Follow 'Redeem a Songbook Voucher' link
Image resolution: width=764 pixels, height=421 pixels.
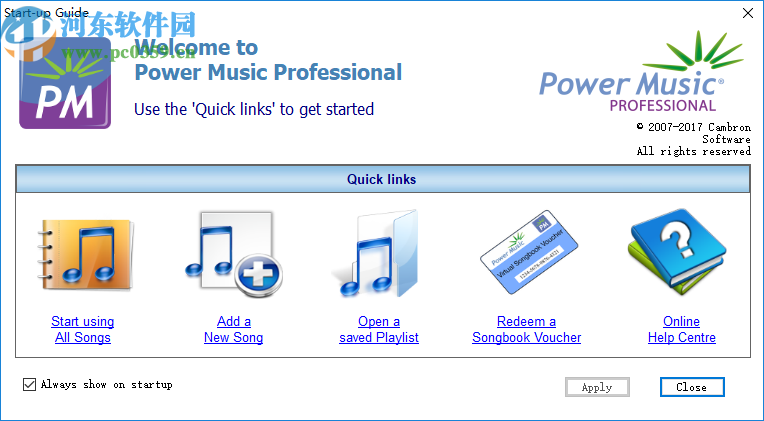tap(526, 329)
